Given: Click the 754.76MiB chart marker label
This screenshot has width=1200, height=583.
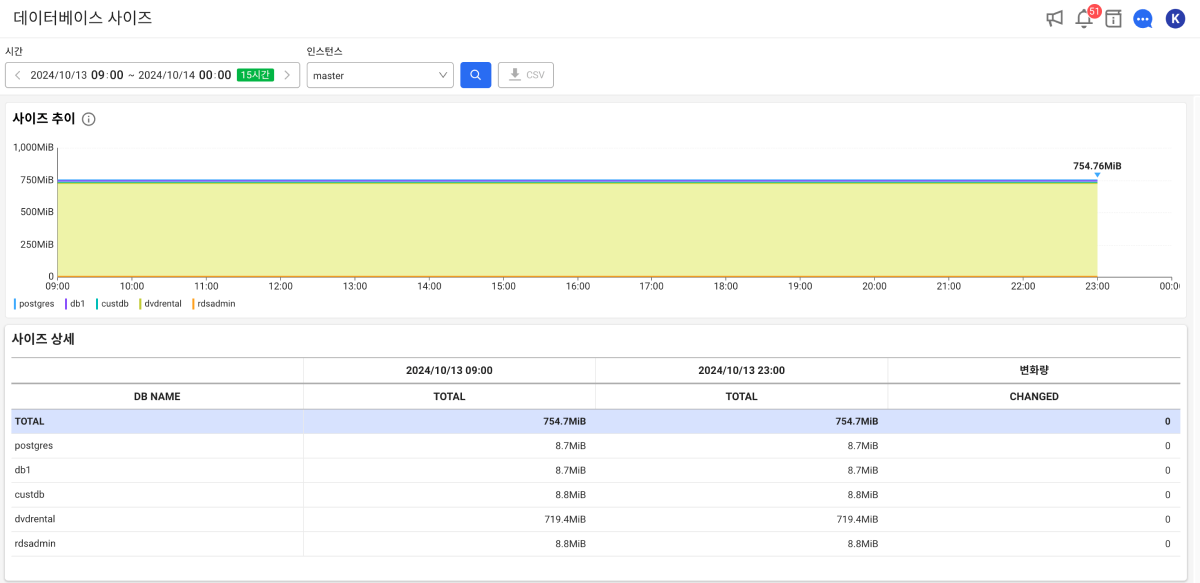Looking at the screenshot, I should tap(1097, 166).
